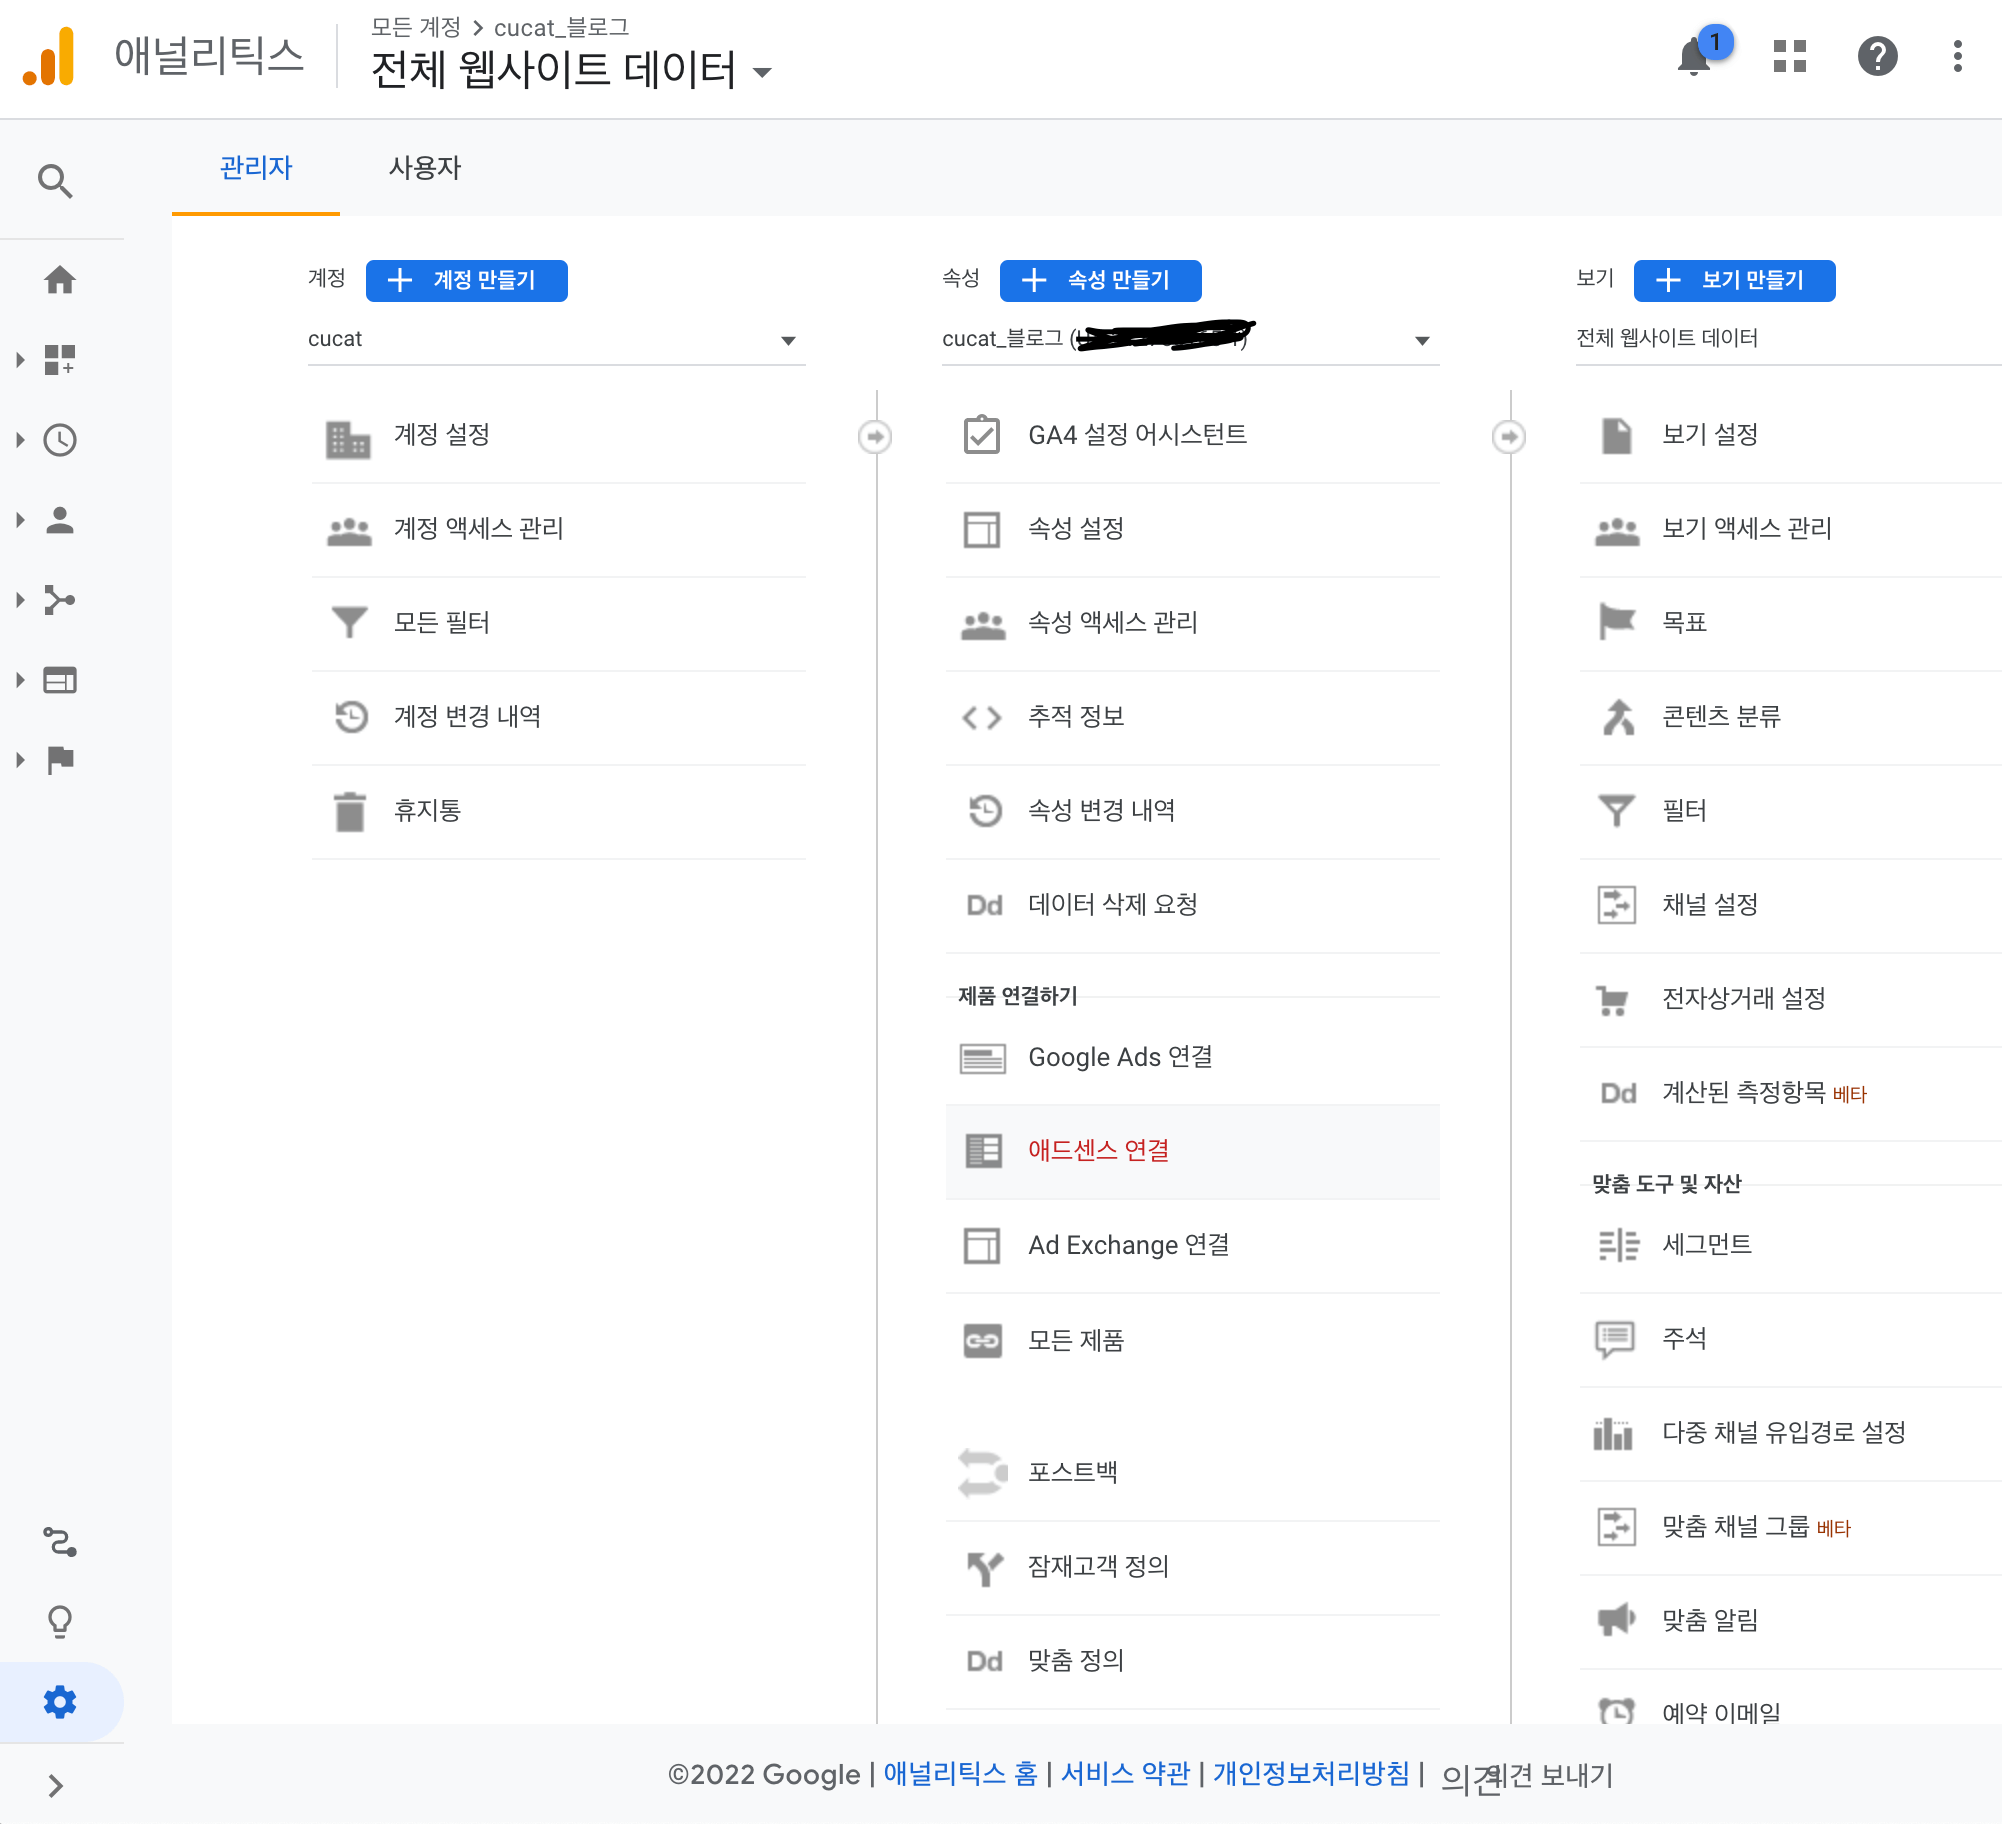This screenshot has width=2002, height=1824.
Task: Open the Google apps grid icon
Action: pos(1790,56)
